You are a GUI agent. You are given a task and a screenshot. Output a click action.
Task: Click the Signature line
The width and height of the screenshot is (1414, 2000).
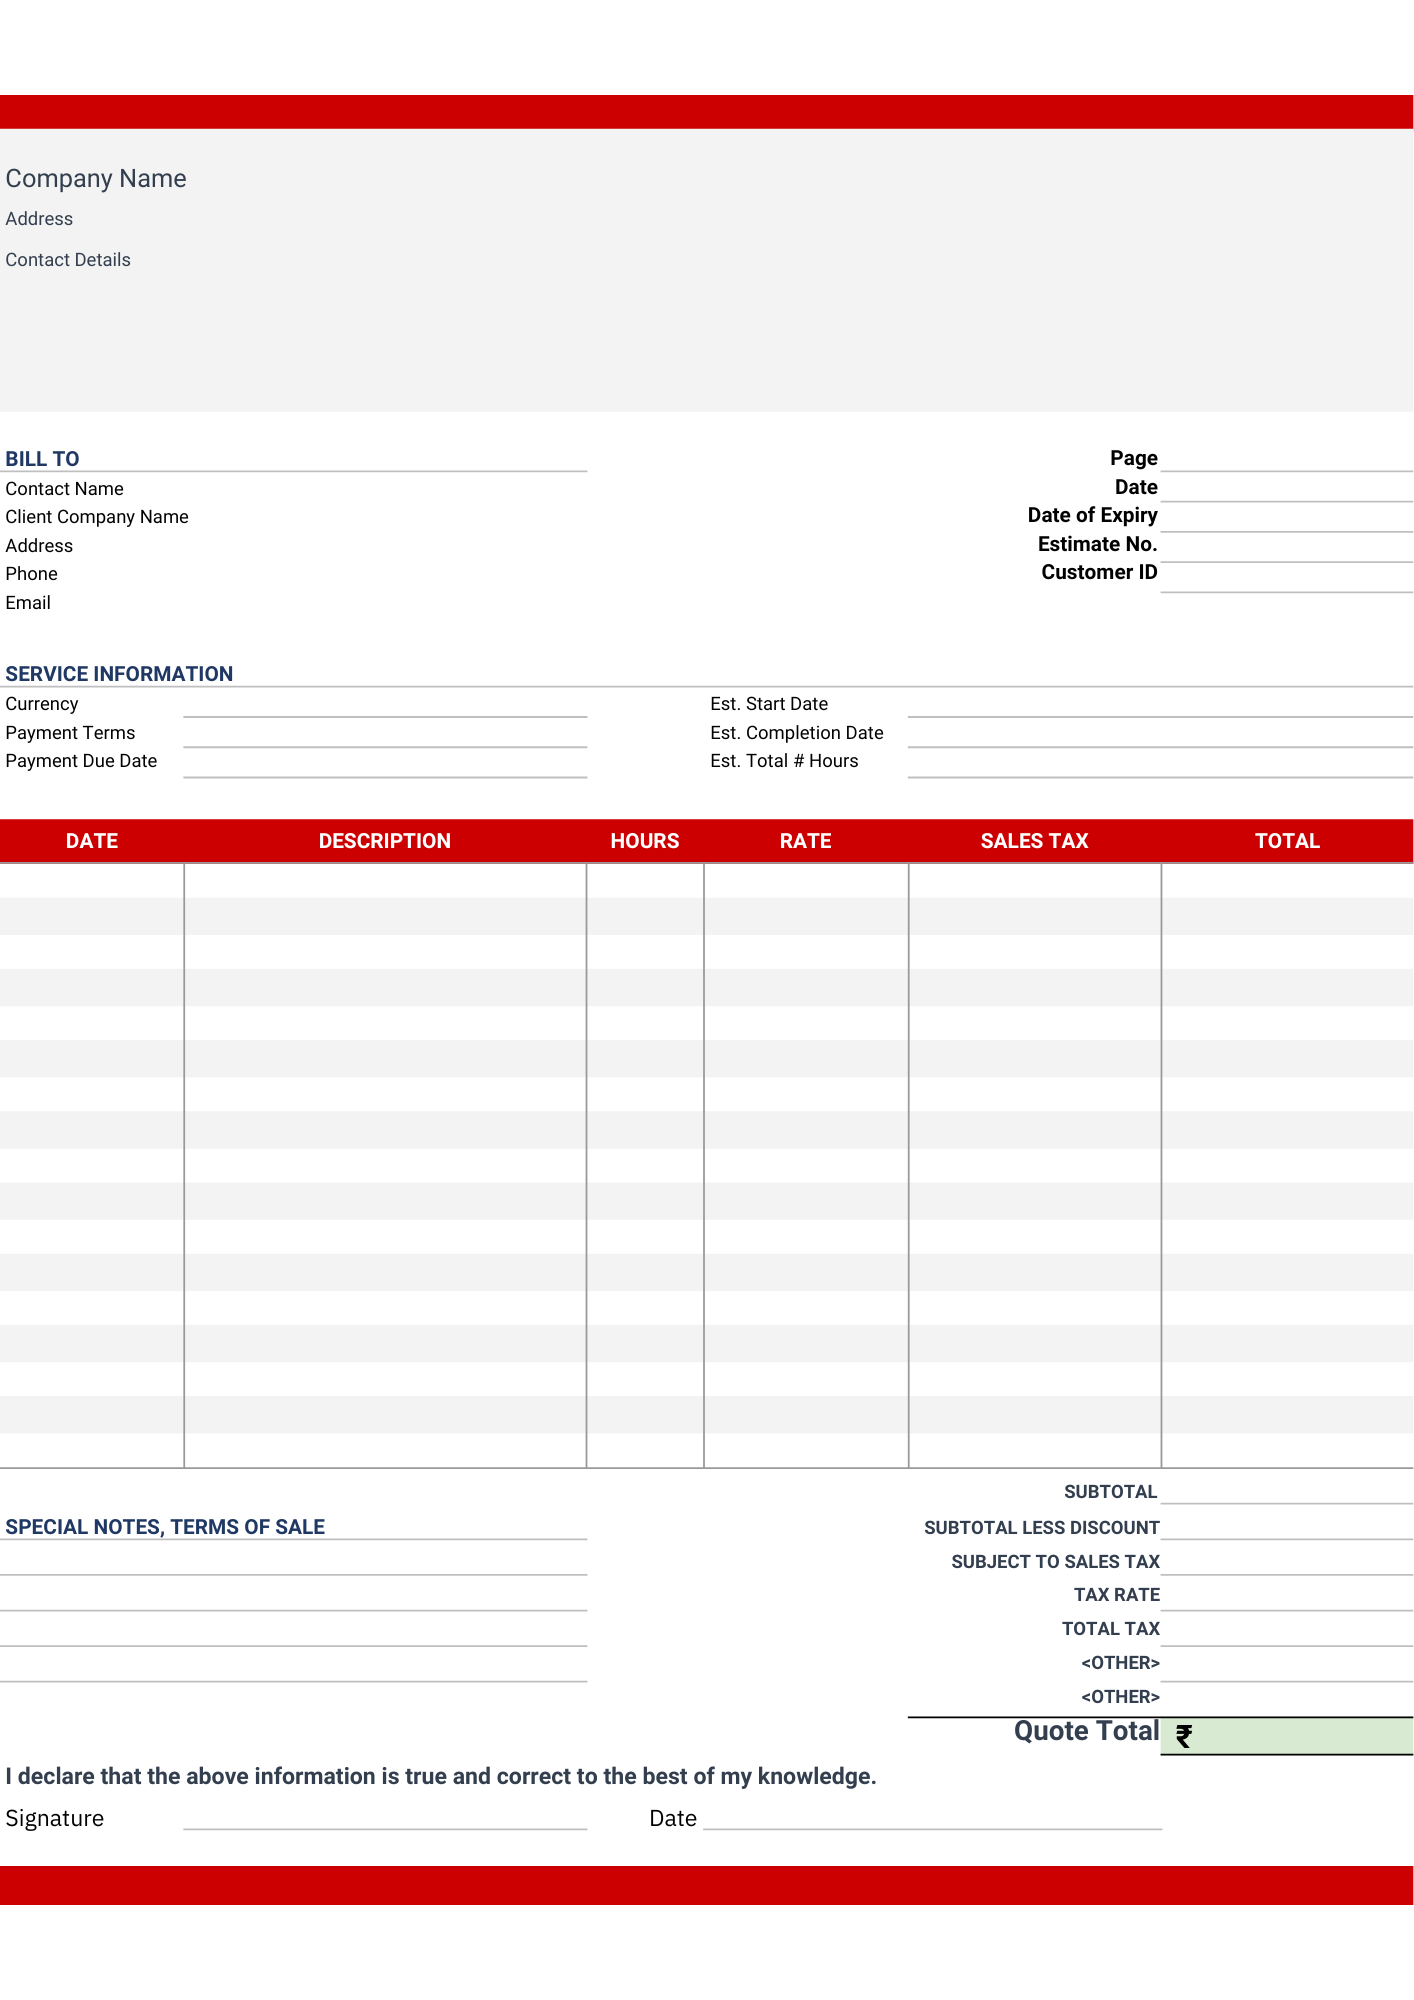[x=385, y=1817]
